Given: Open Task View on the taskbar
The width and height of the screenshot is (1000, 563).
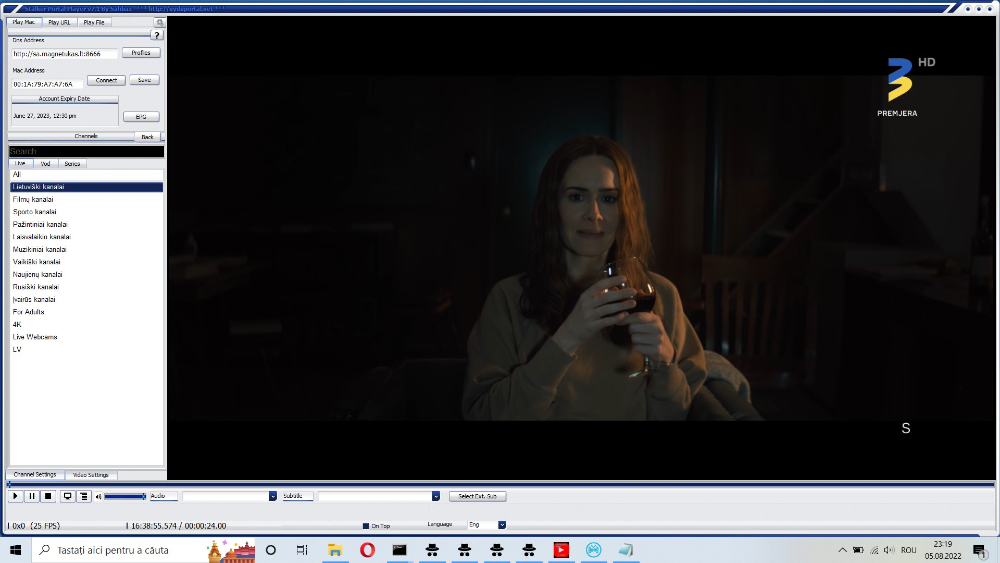Looking at the screenshot, I should (x=302, y=550).
